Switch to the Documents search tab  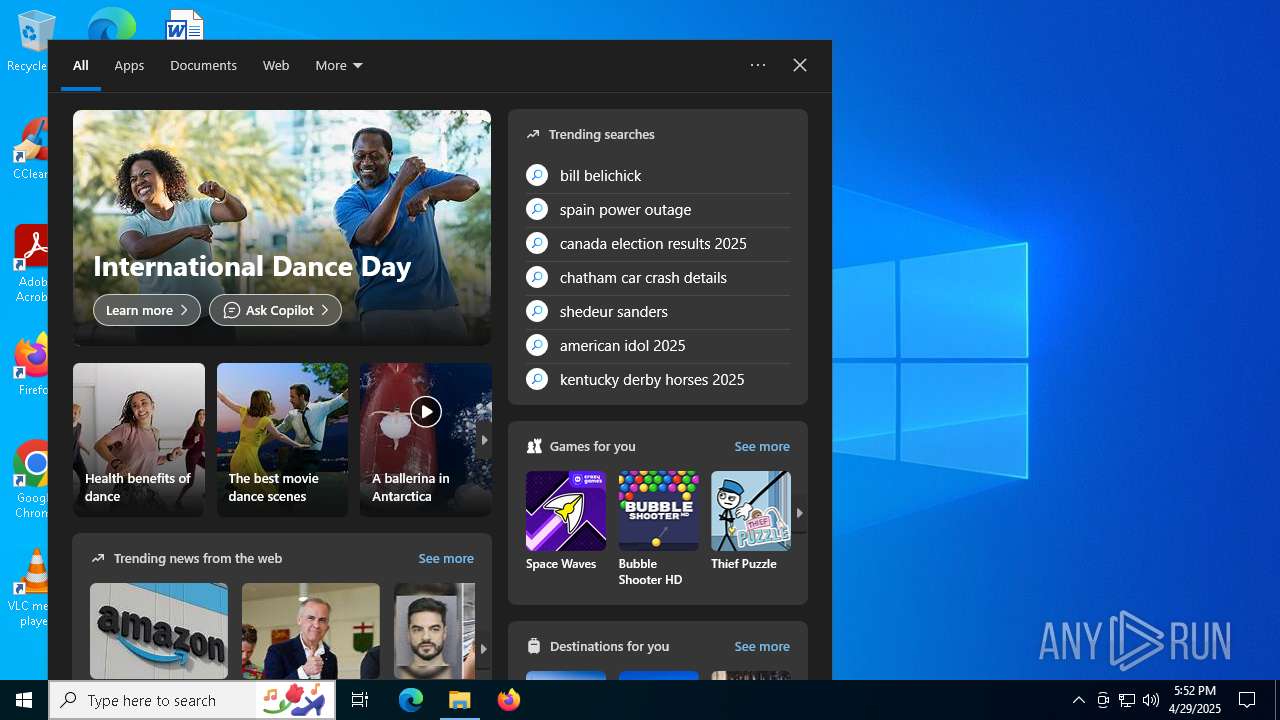203,65
